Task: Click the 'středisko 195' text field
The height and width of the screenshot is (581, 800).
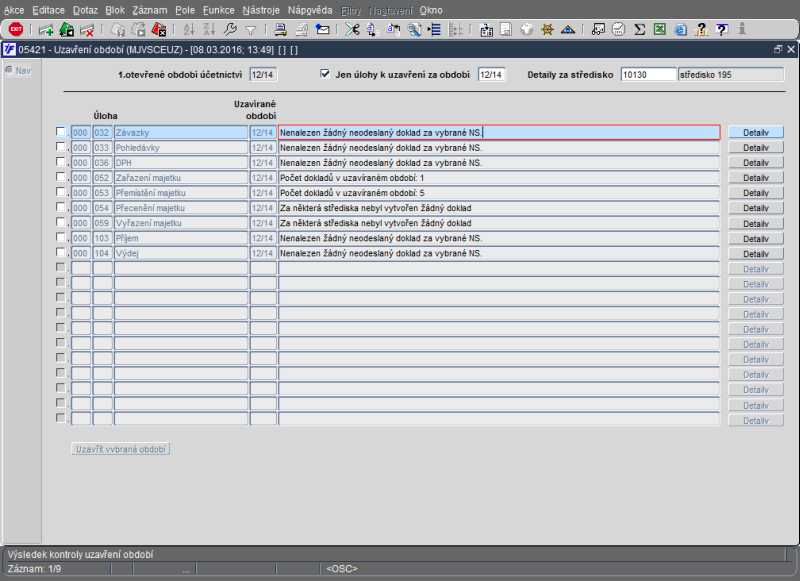Action: (731, 74)
